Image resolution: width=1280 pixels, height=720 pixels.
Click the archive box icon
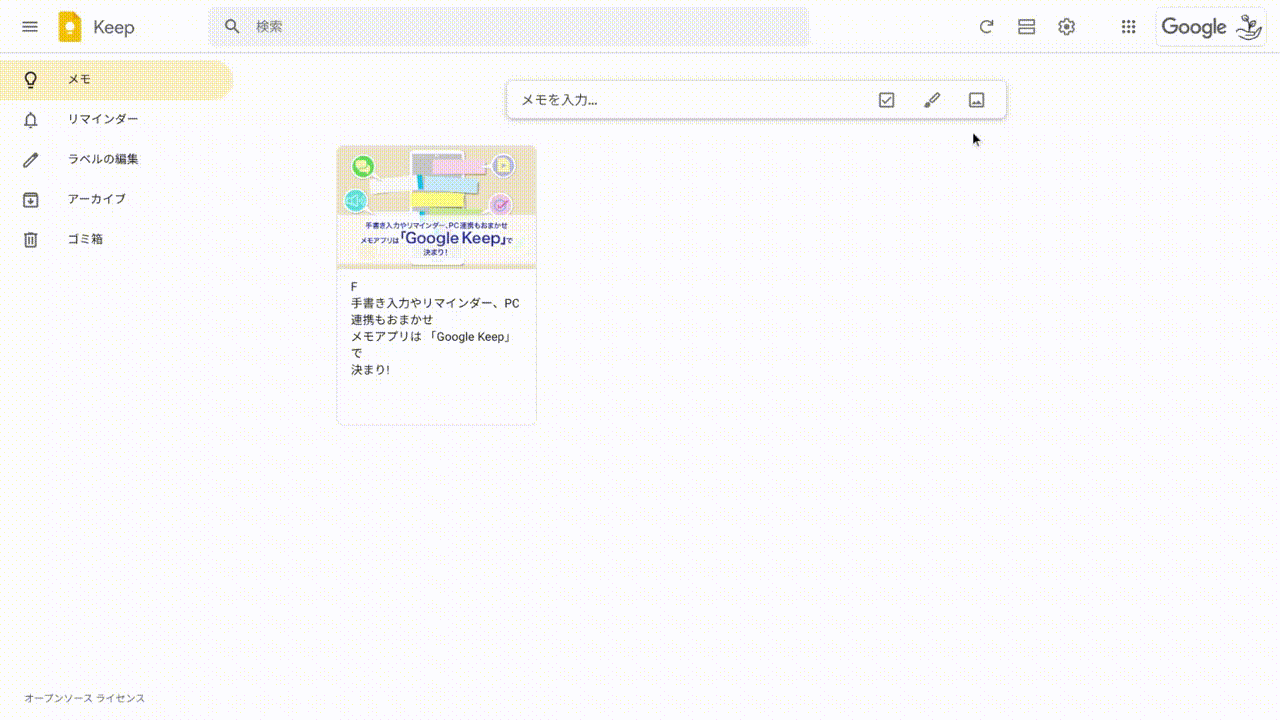click(31, 199)
